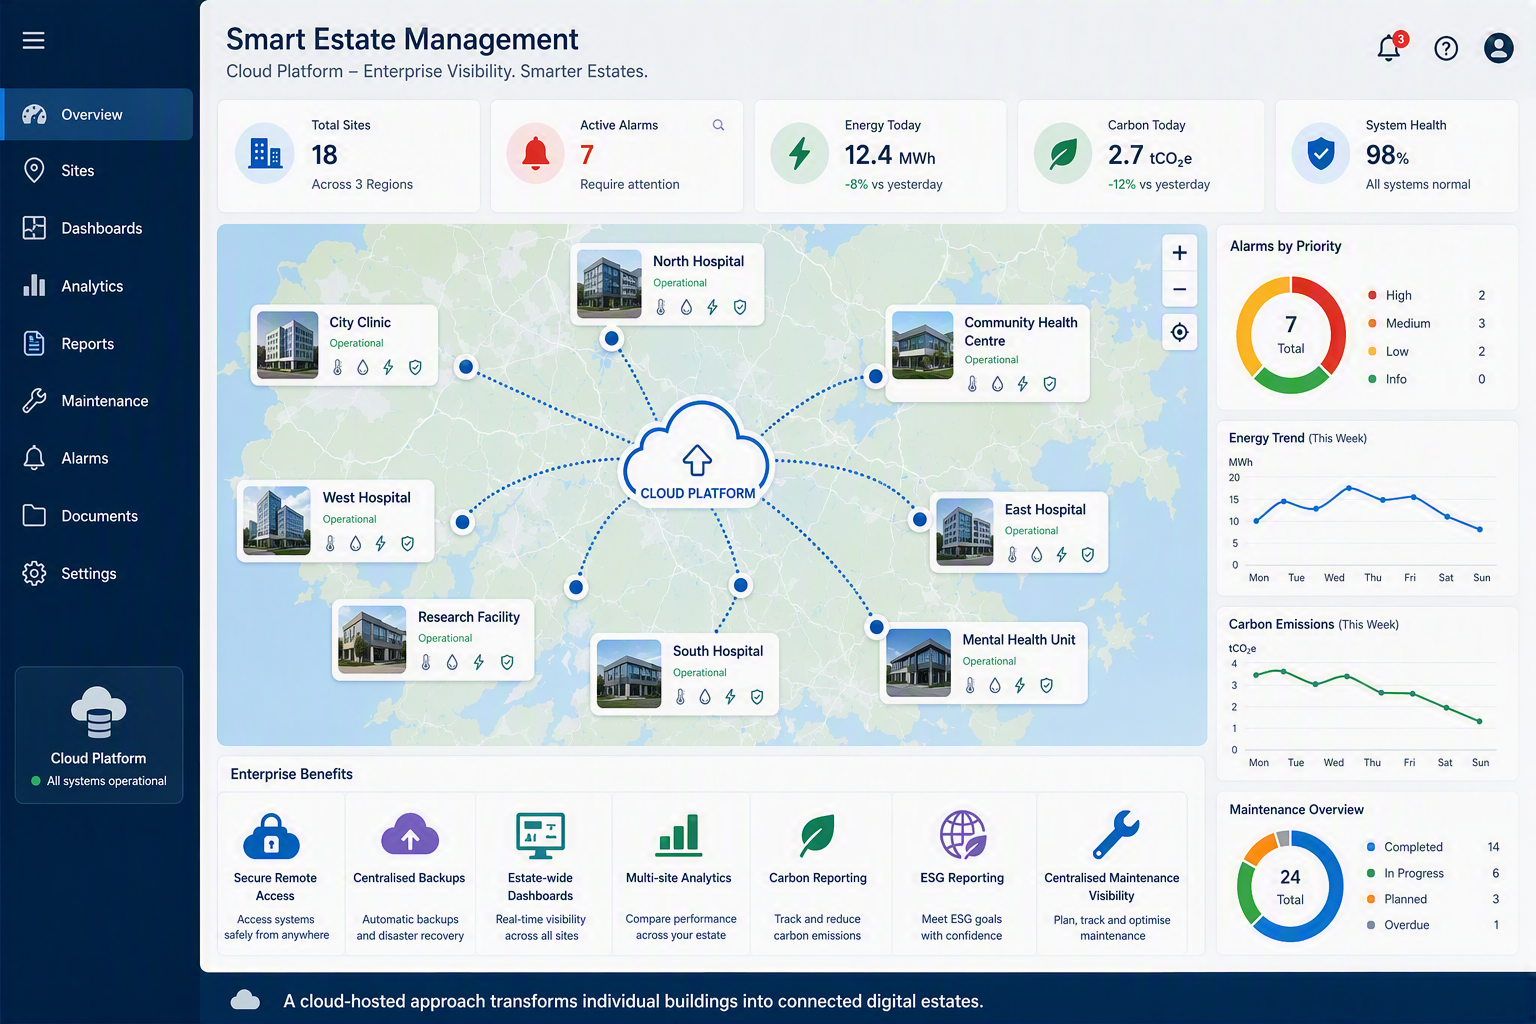Click search icon in Active Alarms card
The image size is (1536, 1024).
pos(718,125)
